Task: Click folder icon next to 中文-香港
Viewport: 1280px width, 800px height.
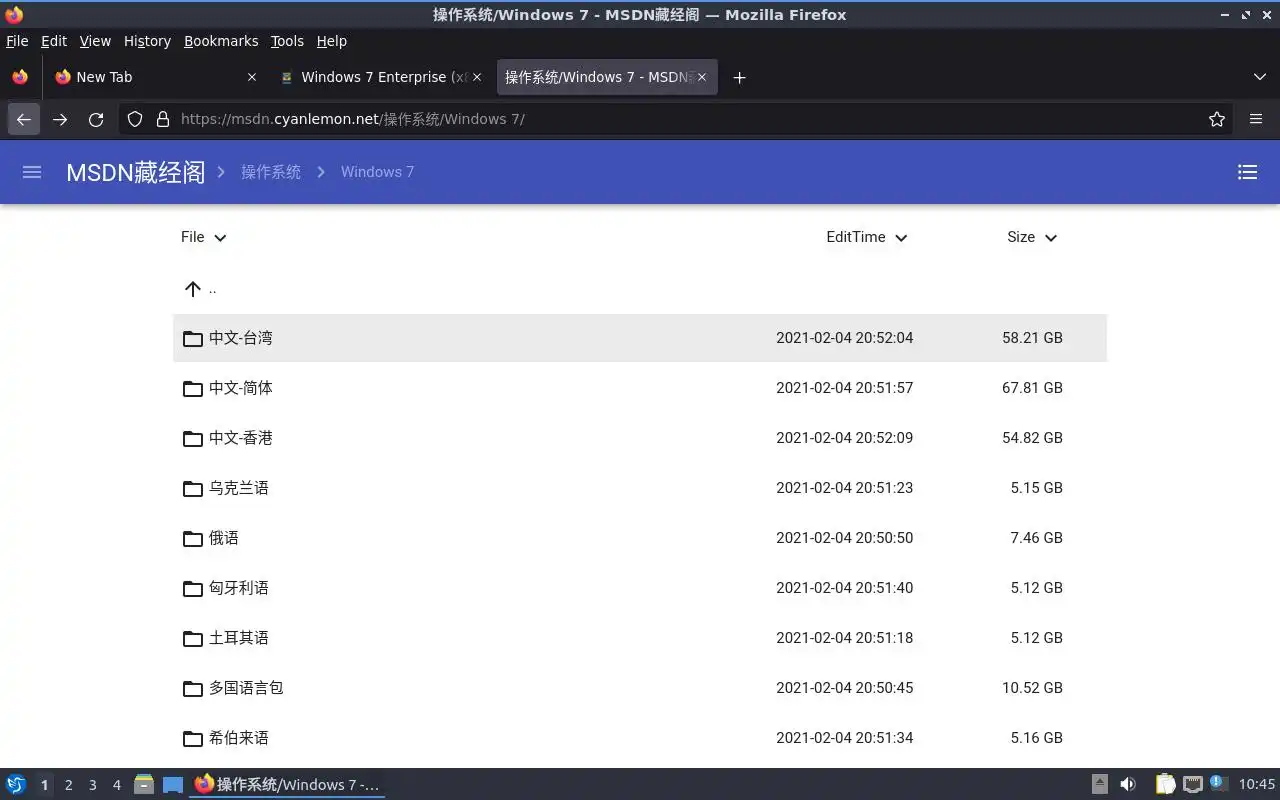Action: coord(193,438)
